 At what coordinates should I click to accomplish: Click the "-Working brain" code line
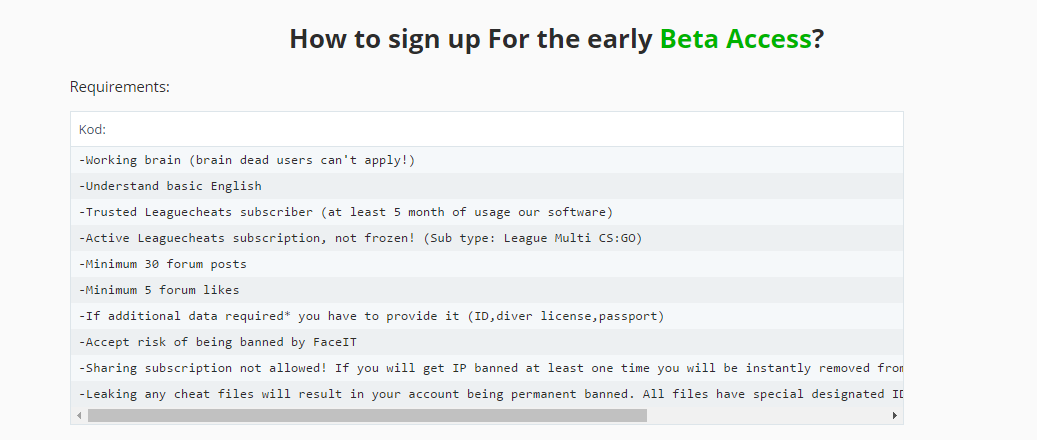[487, 160]
